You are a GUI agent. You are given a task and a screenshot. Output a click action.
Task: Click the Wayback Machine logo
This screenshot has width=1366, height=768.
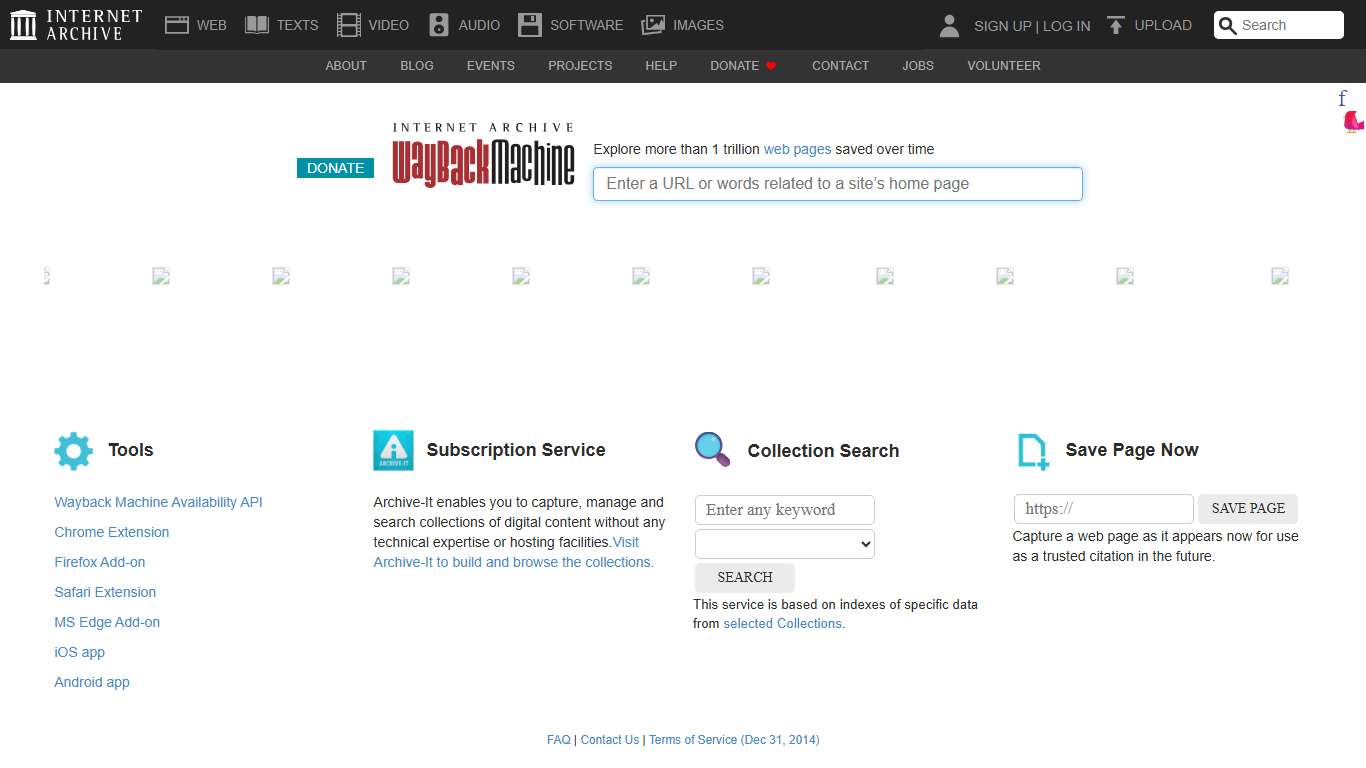click(483, 155)
